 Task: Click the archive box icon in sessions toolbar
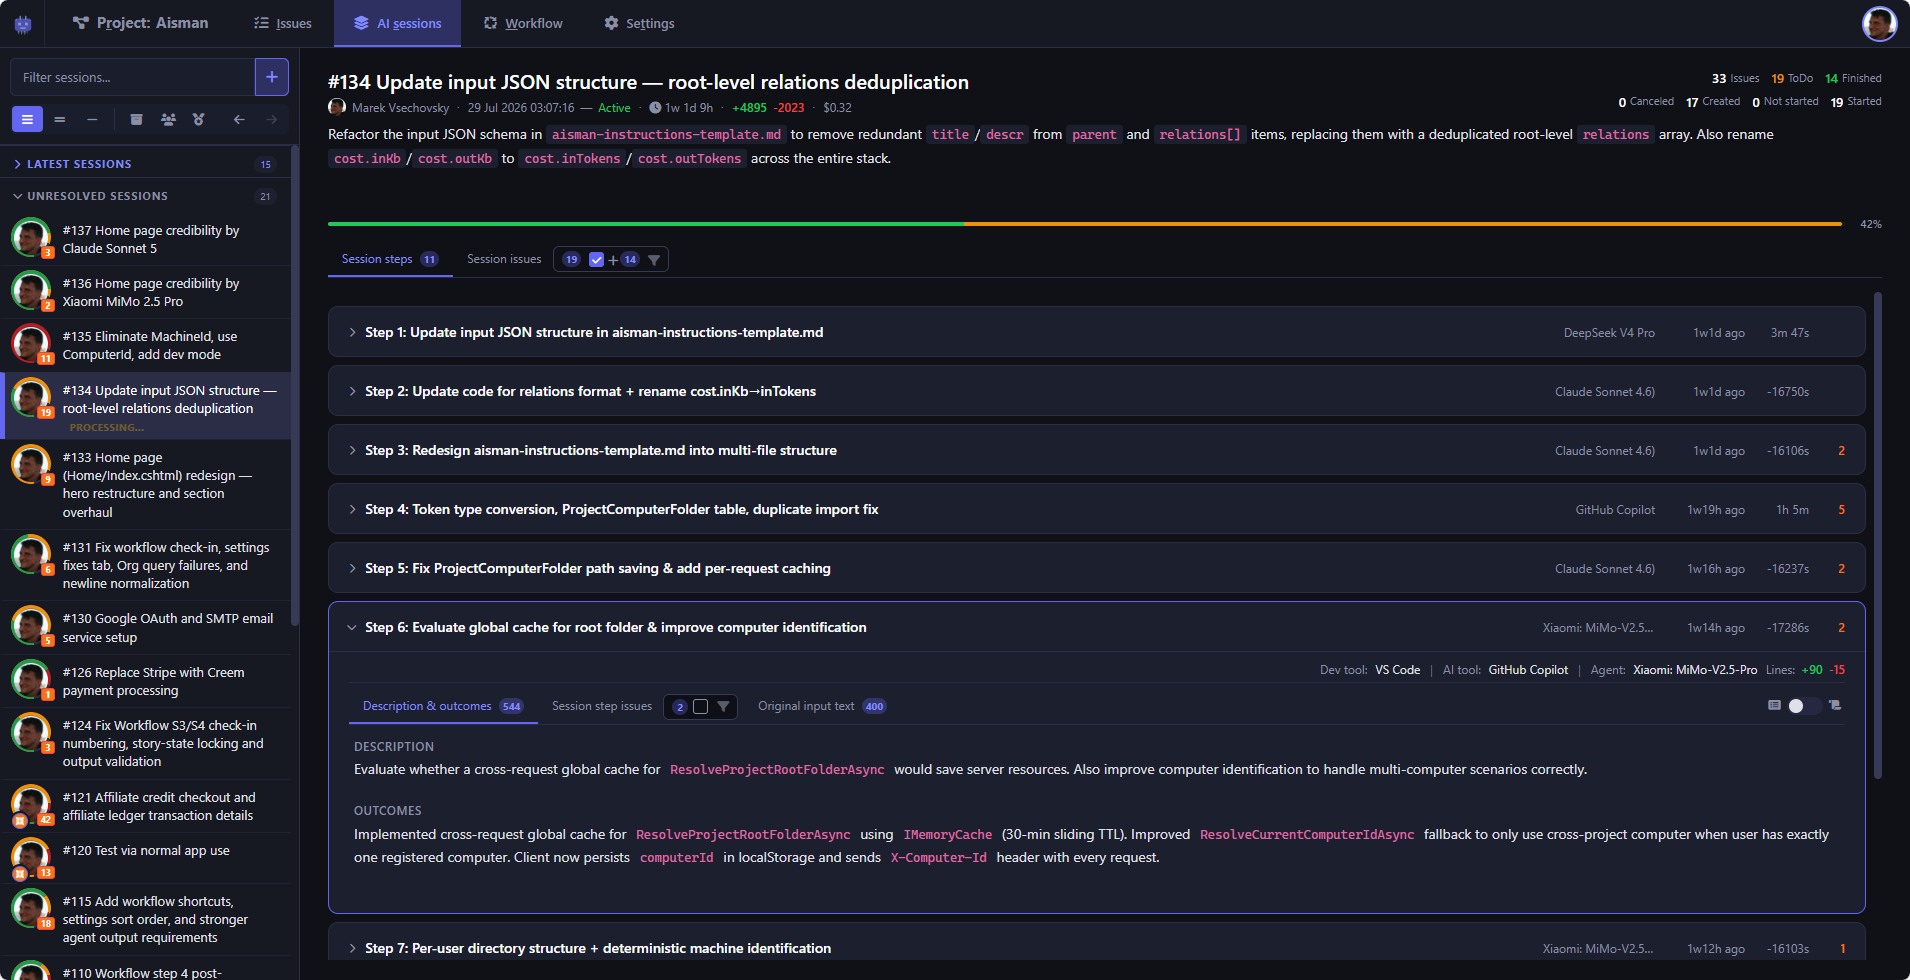136,120
